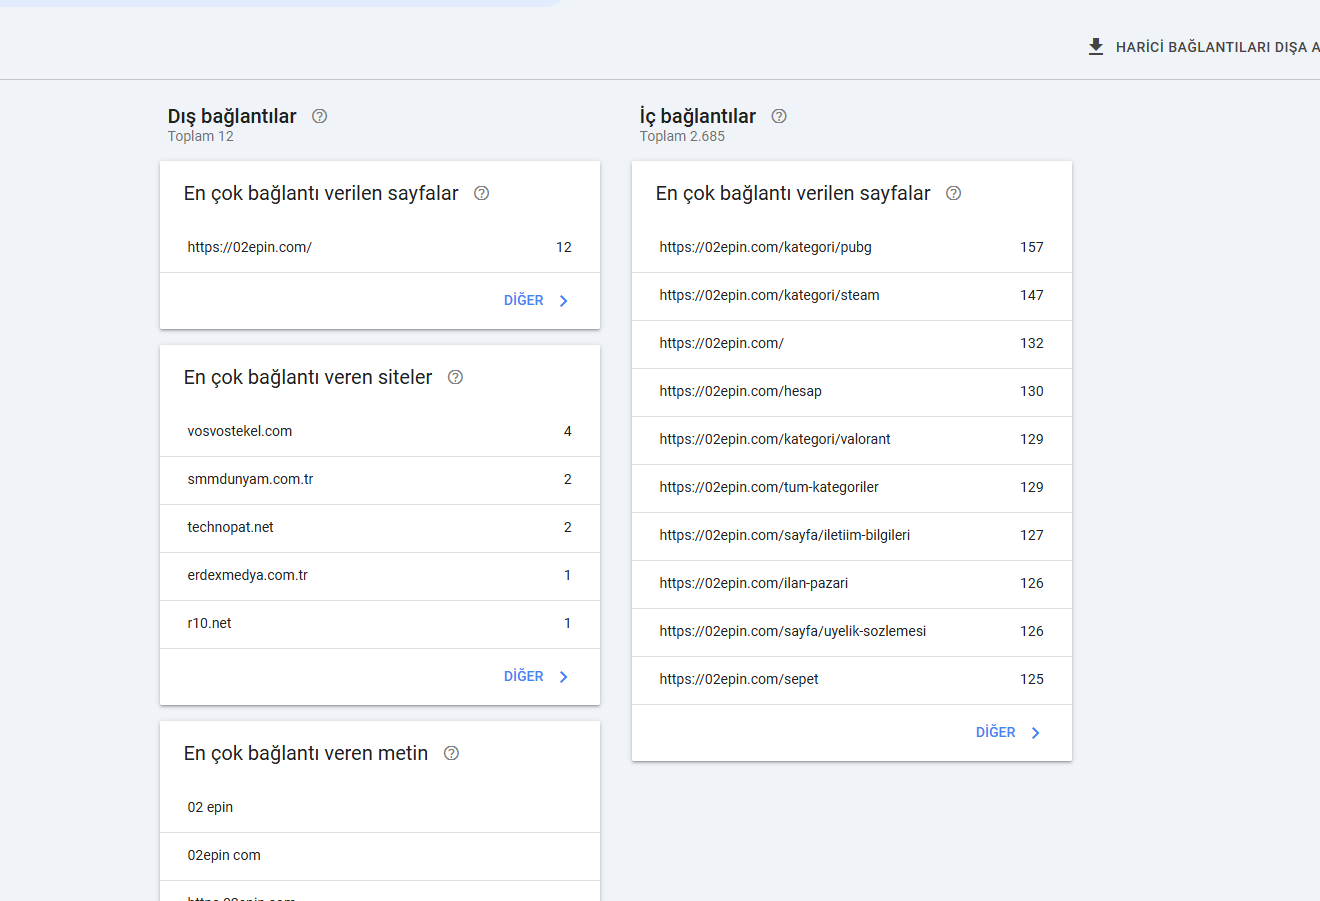Open help icon beside İç bağlantılar heading
This screenshot has width=1320, height=901.
point(779,116)
